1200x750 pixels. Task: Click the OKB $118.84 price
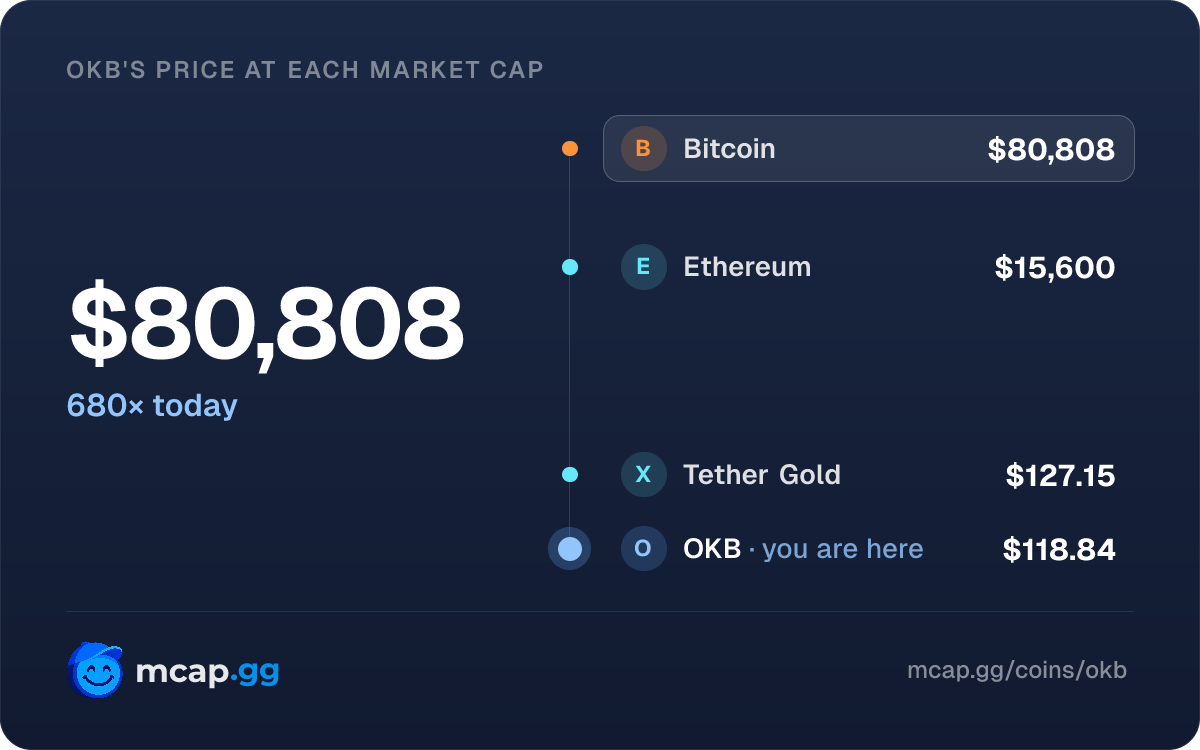point(1059,549)
